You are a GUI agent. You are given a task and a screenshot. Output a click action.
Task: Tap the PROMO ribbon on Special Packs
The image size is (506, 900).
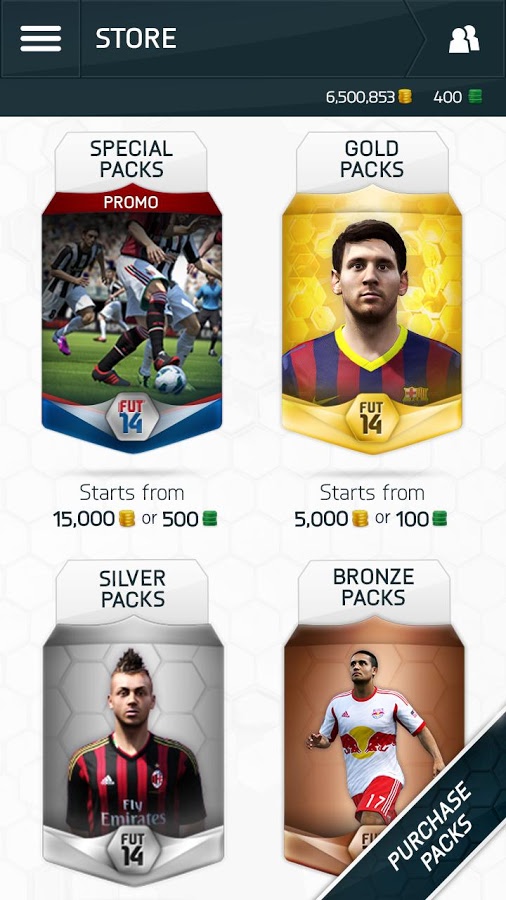131,202
